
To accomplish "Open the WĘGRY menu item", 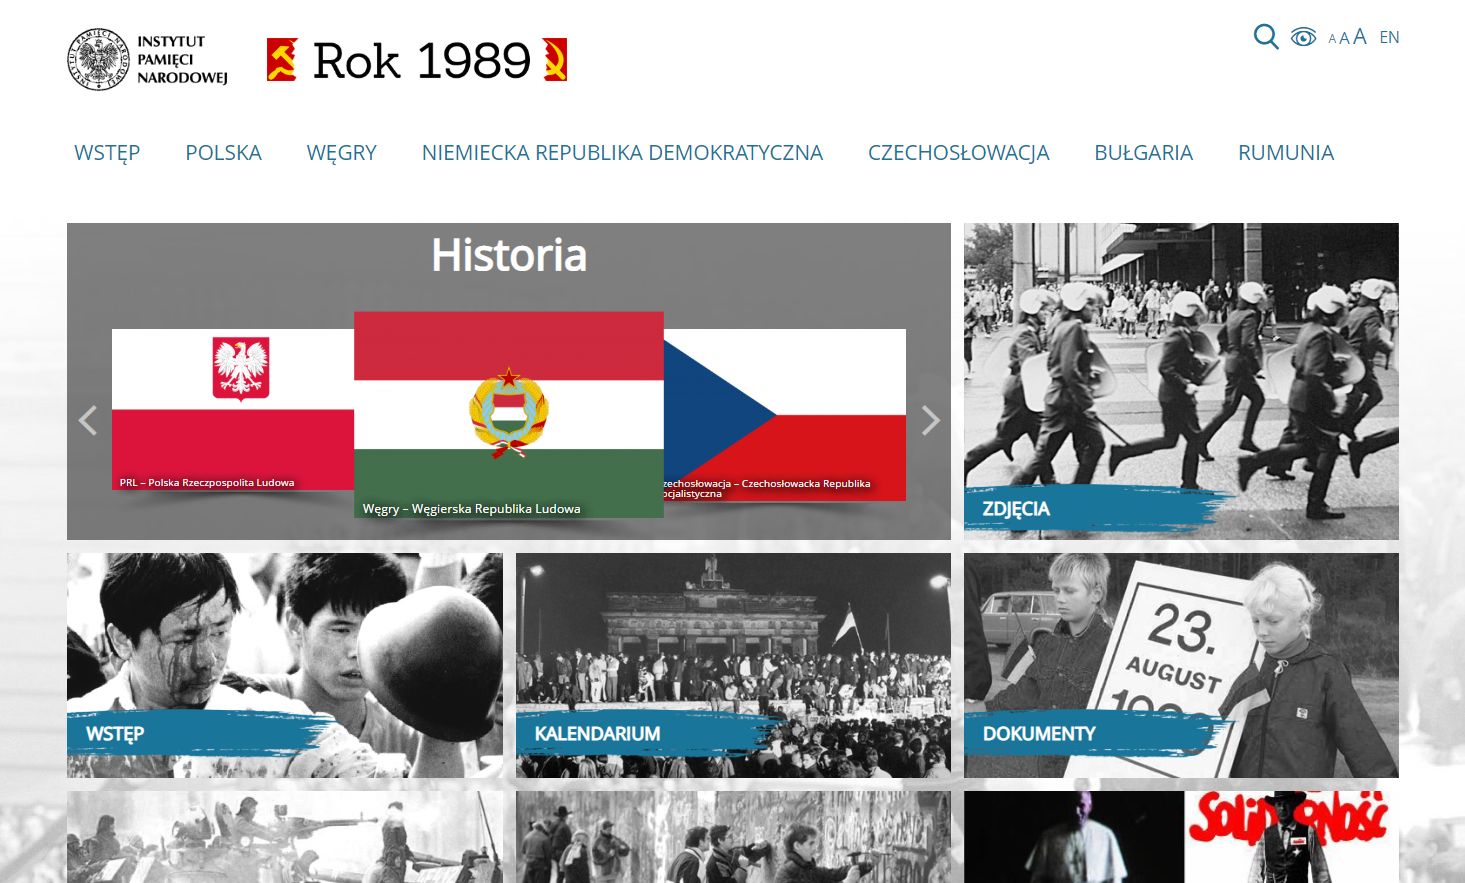I will pyautogui.click(x=341, y=153).
